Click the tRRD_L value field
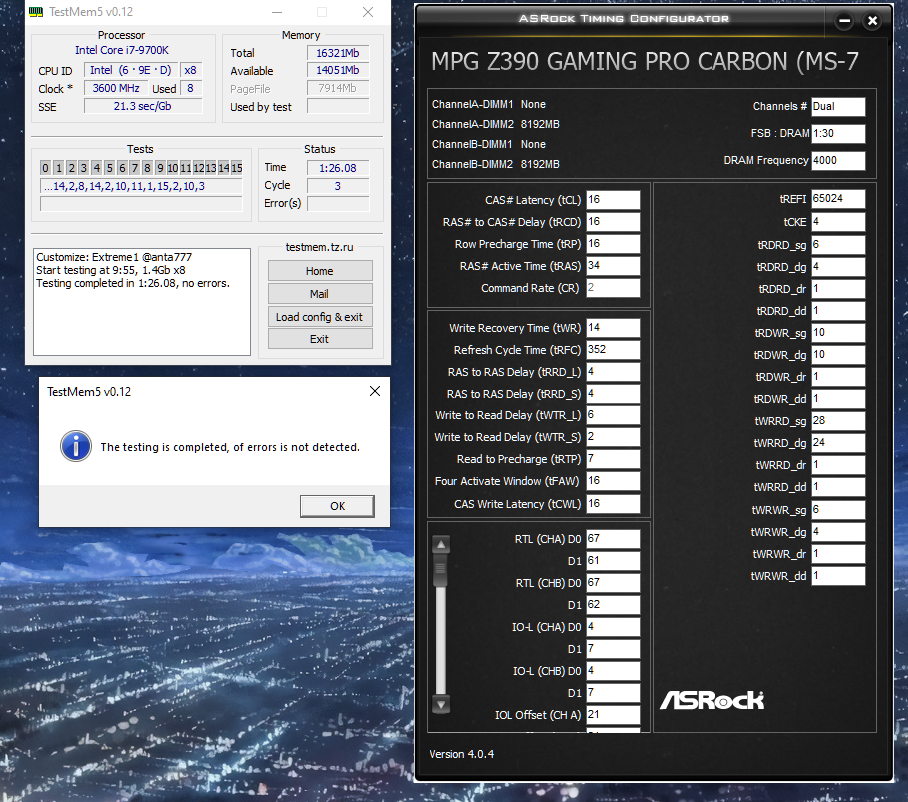908x802 pixels. [x=613, y=372]
